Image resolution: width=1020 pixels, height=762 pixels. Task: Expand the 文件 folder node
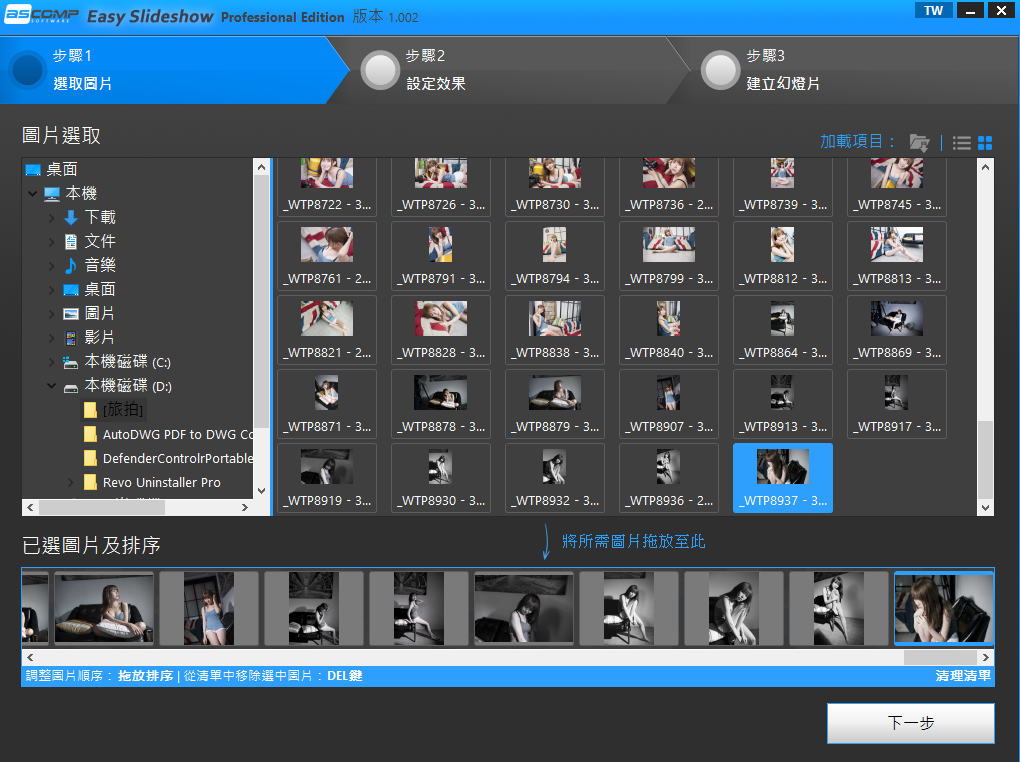click(x=52, y=241)
